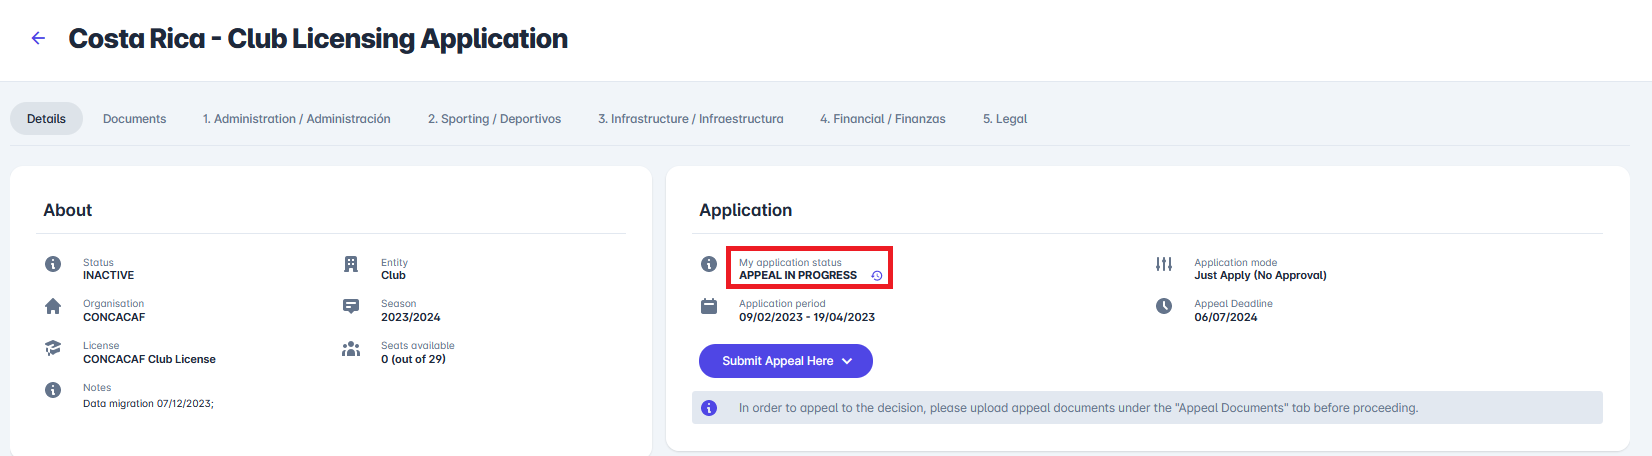This screenshot has width=1652, height=456.
Task: Click the status info icon in About
Action: pyautogui.click(x=53, y=264)
